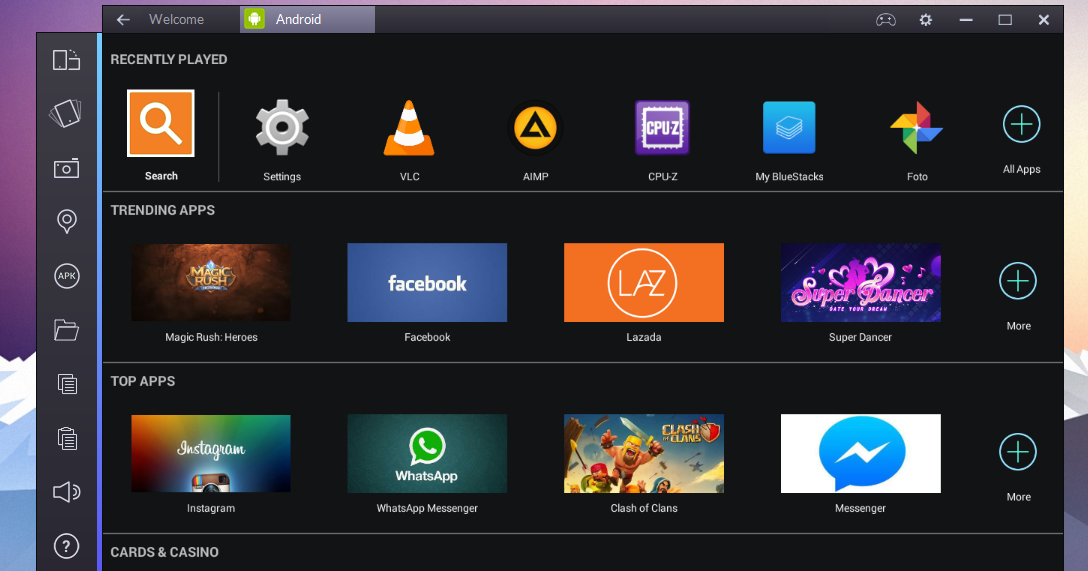Viewport: 1088px width, 571px height.
Task: Open the CPU-Z app icon
Action: pyautogui.click(x=662, y=128)
